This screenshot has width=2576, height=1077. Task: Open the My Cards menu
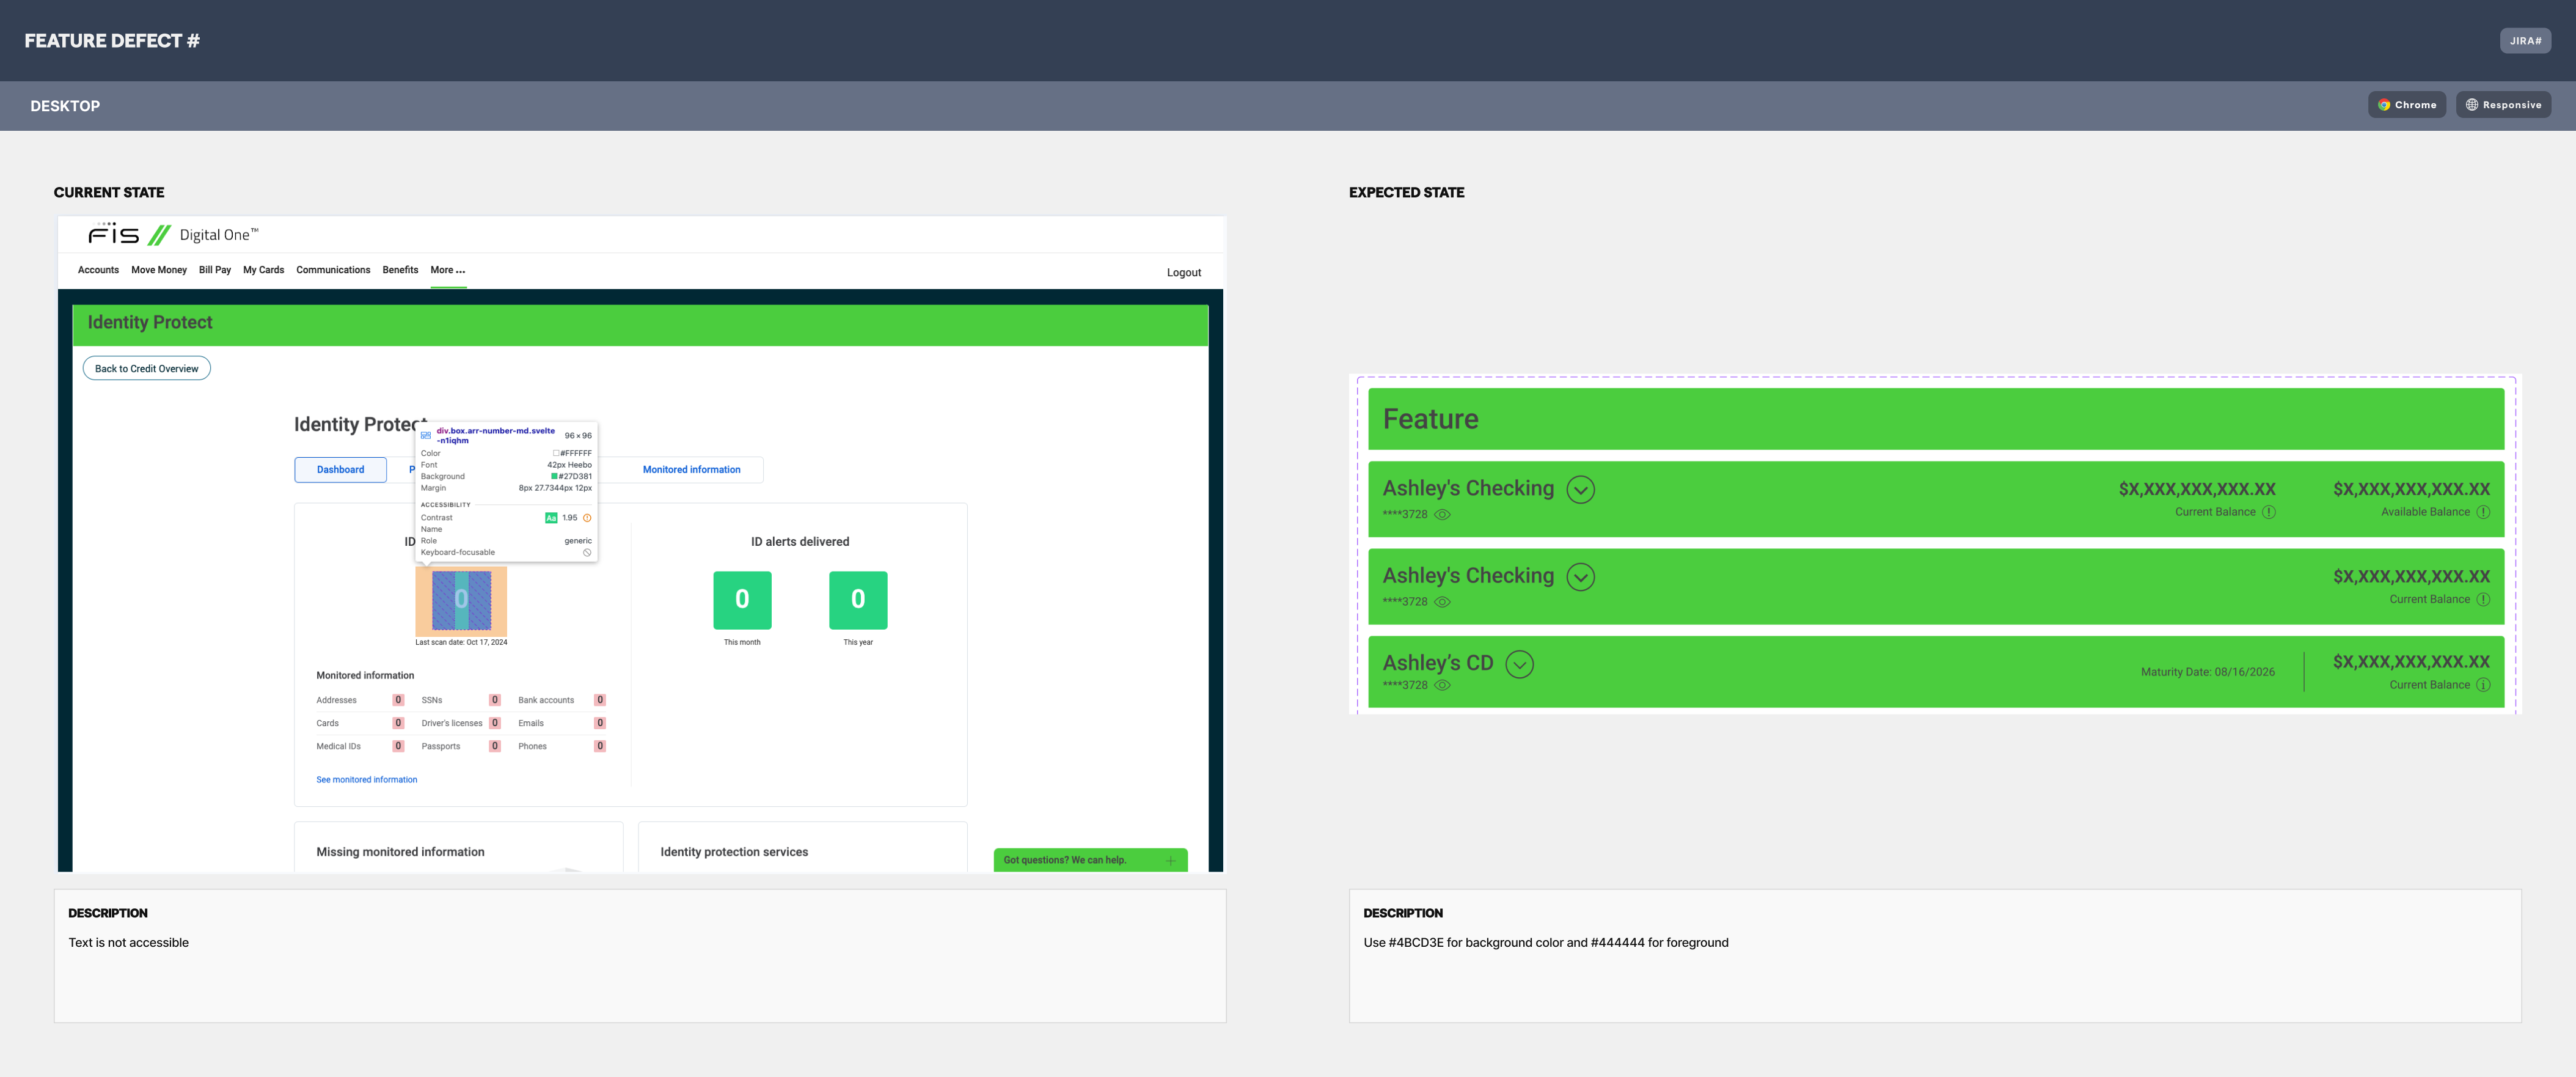click(x=263, y=270)
